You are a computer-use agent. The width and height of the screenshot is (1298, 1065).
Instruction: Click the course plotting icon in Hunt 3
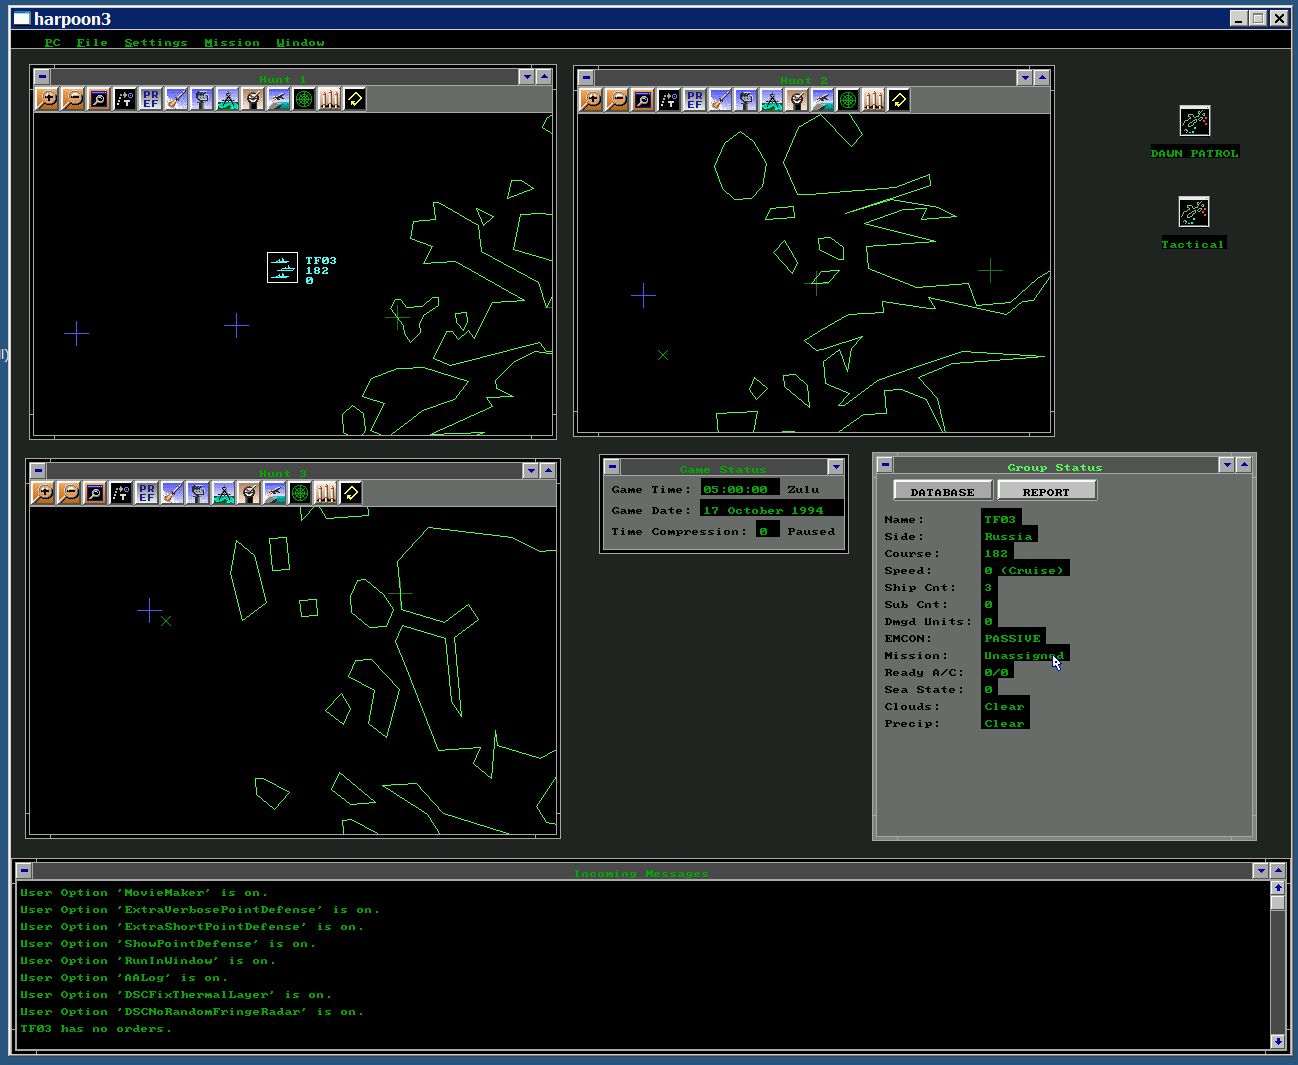pos(120,492)
